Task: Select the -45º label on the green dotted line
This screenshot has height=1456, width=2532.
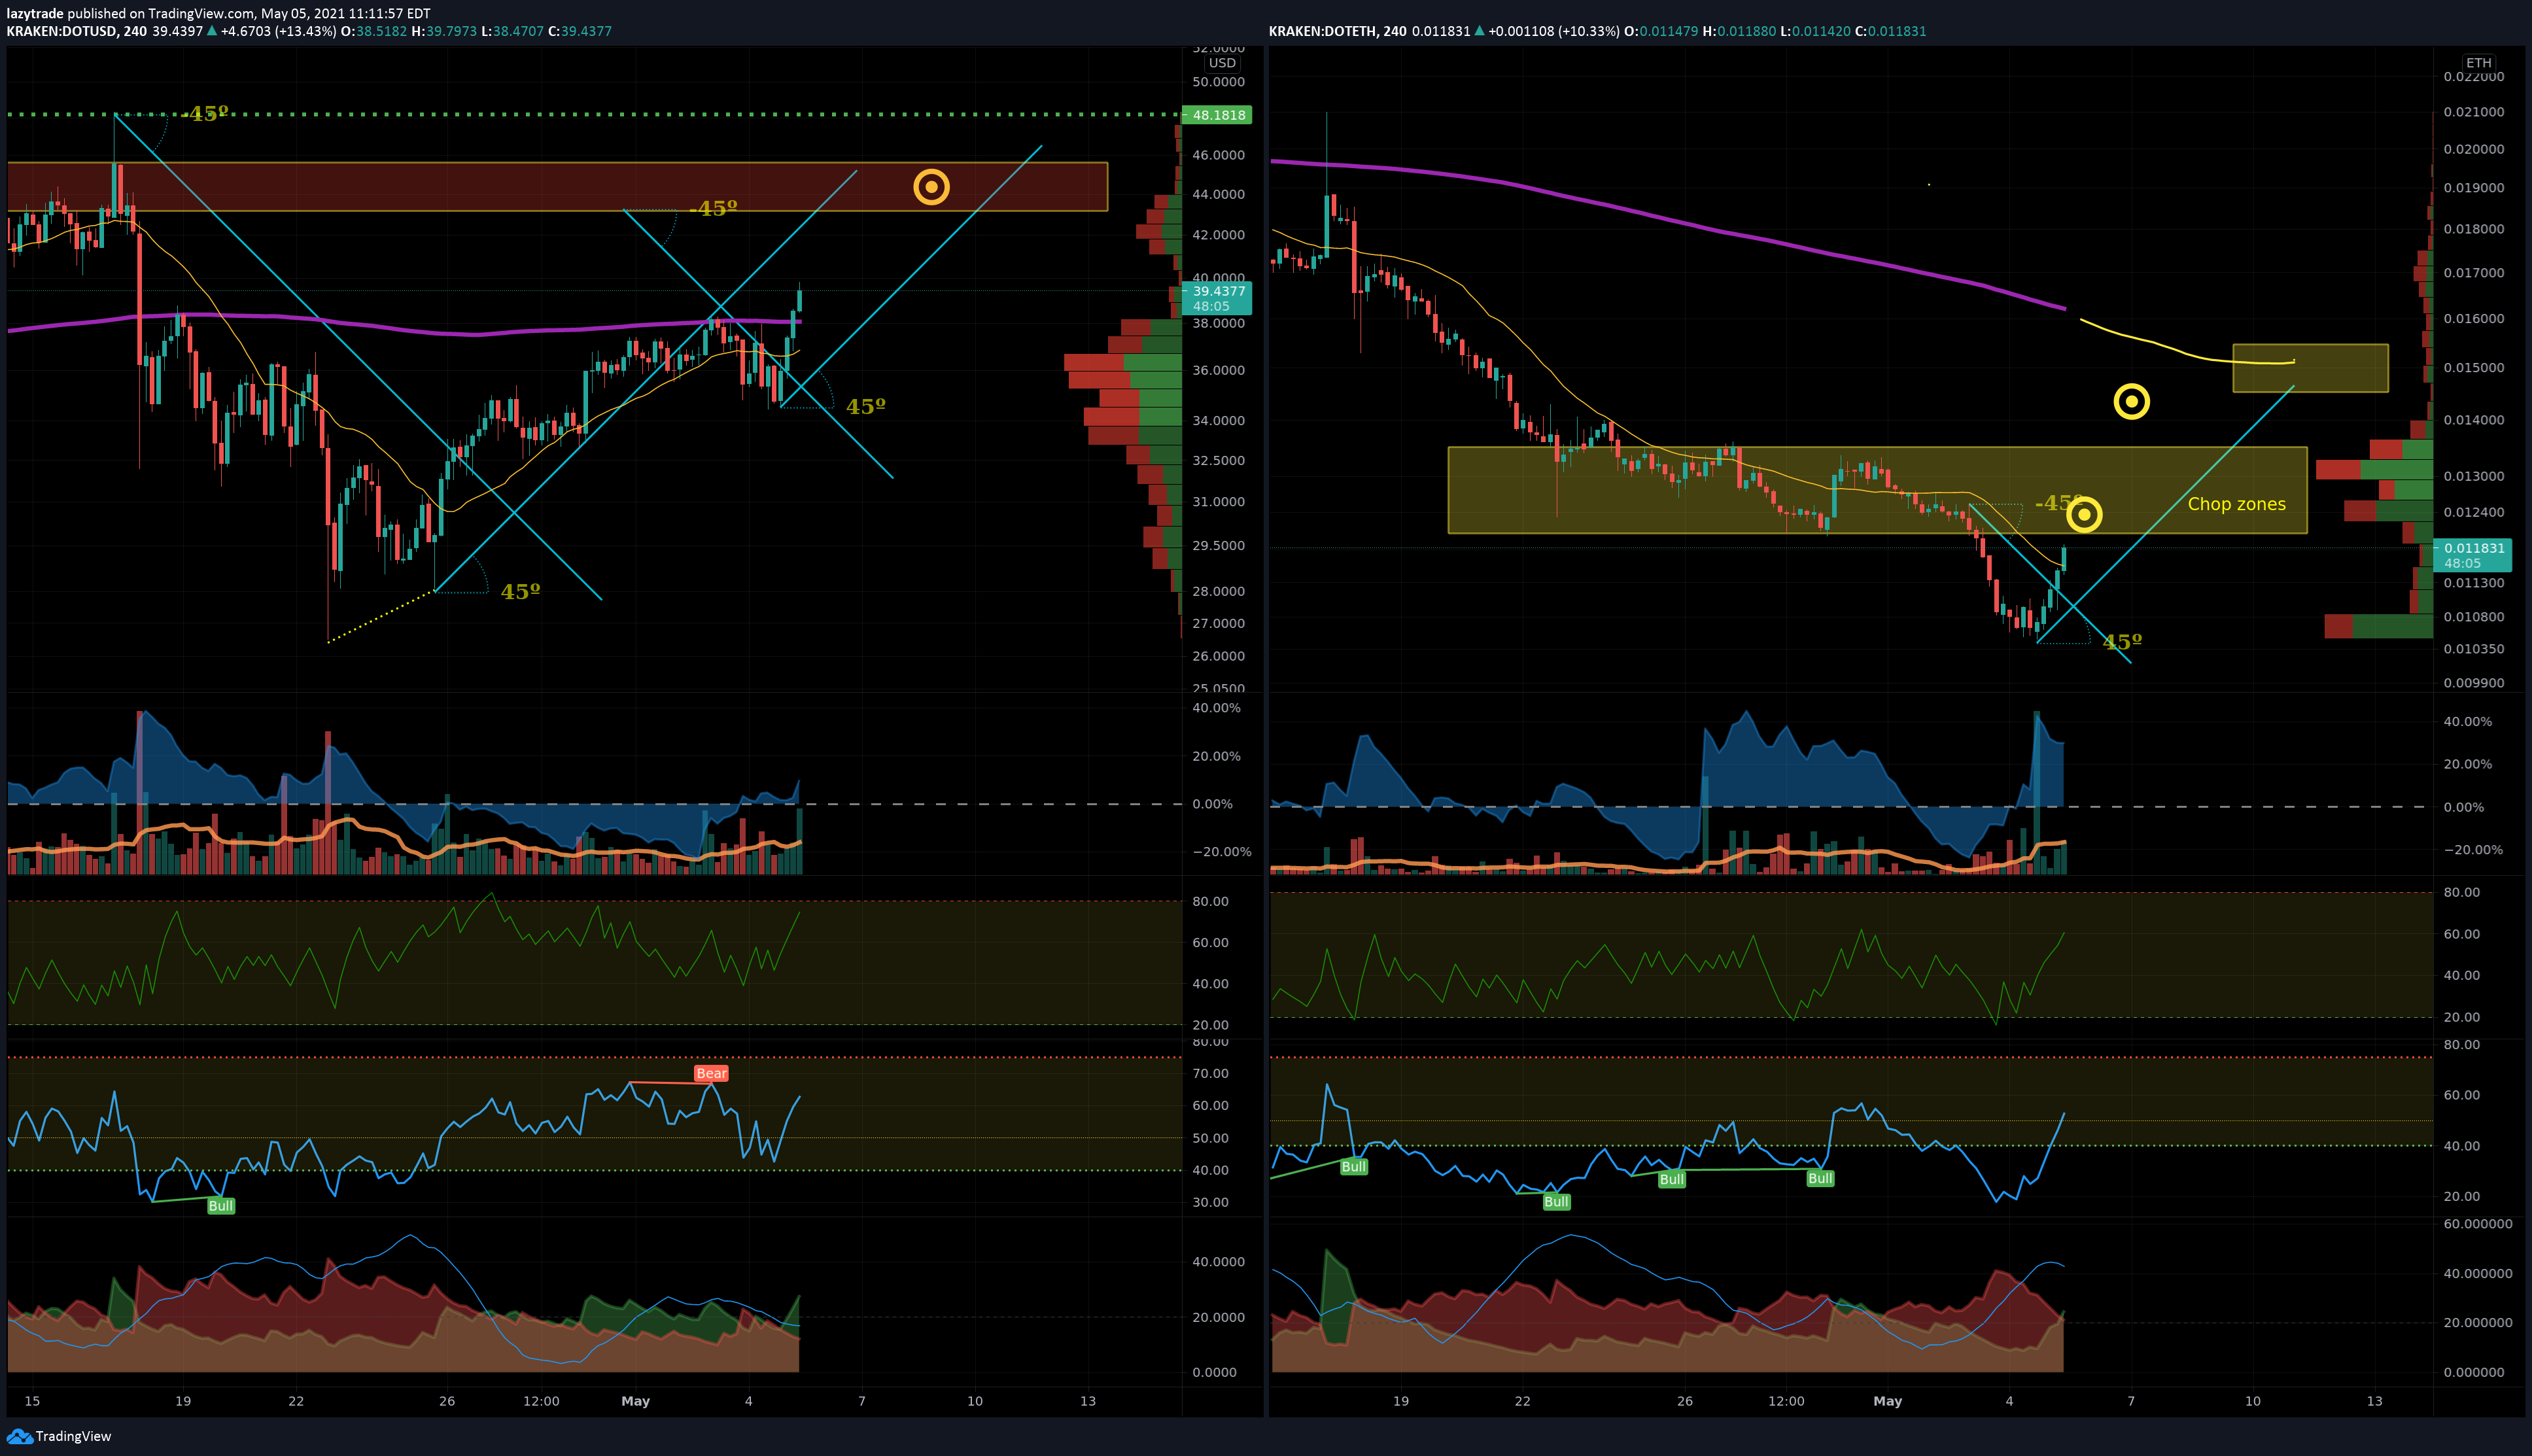Action: click(x=206, y=114)
